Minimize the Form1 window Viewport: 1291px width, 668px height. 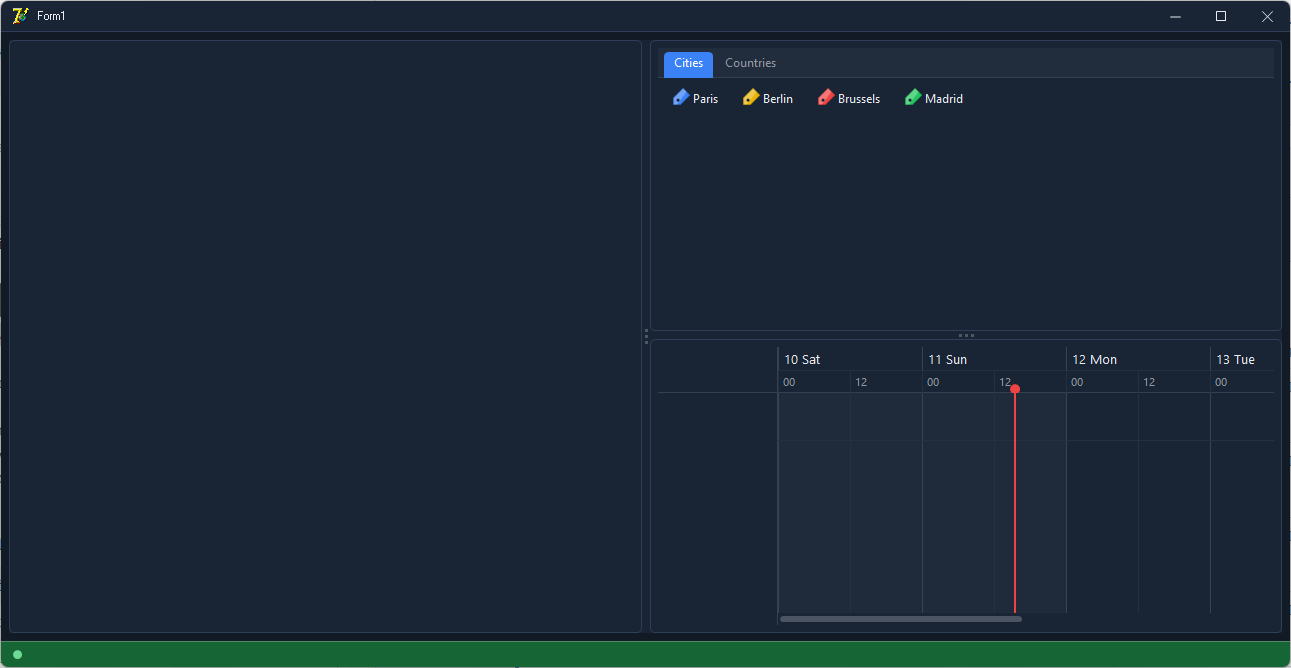click(x=1175, y=17)
